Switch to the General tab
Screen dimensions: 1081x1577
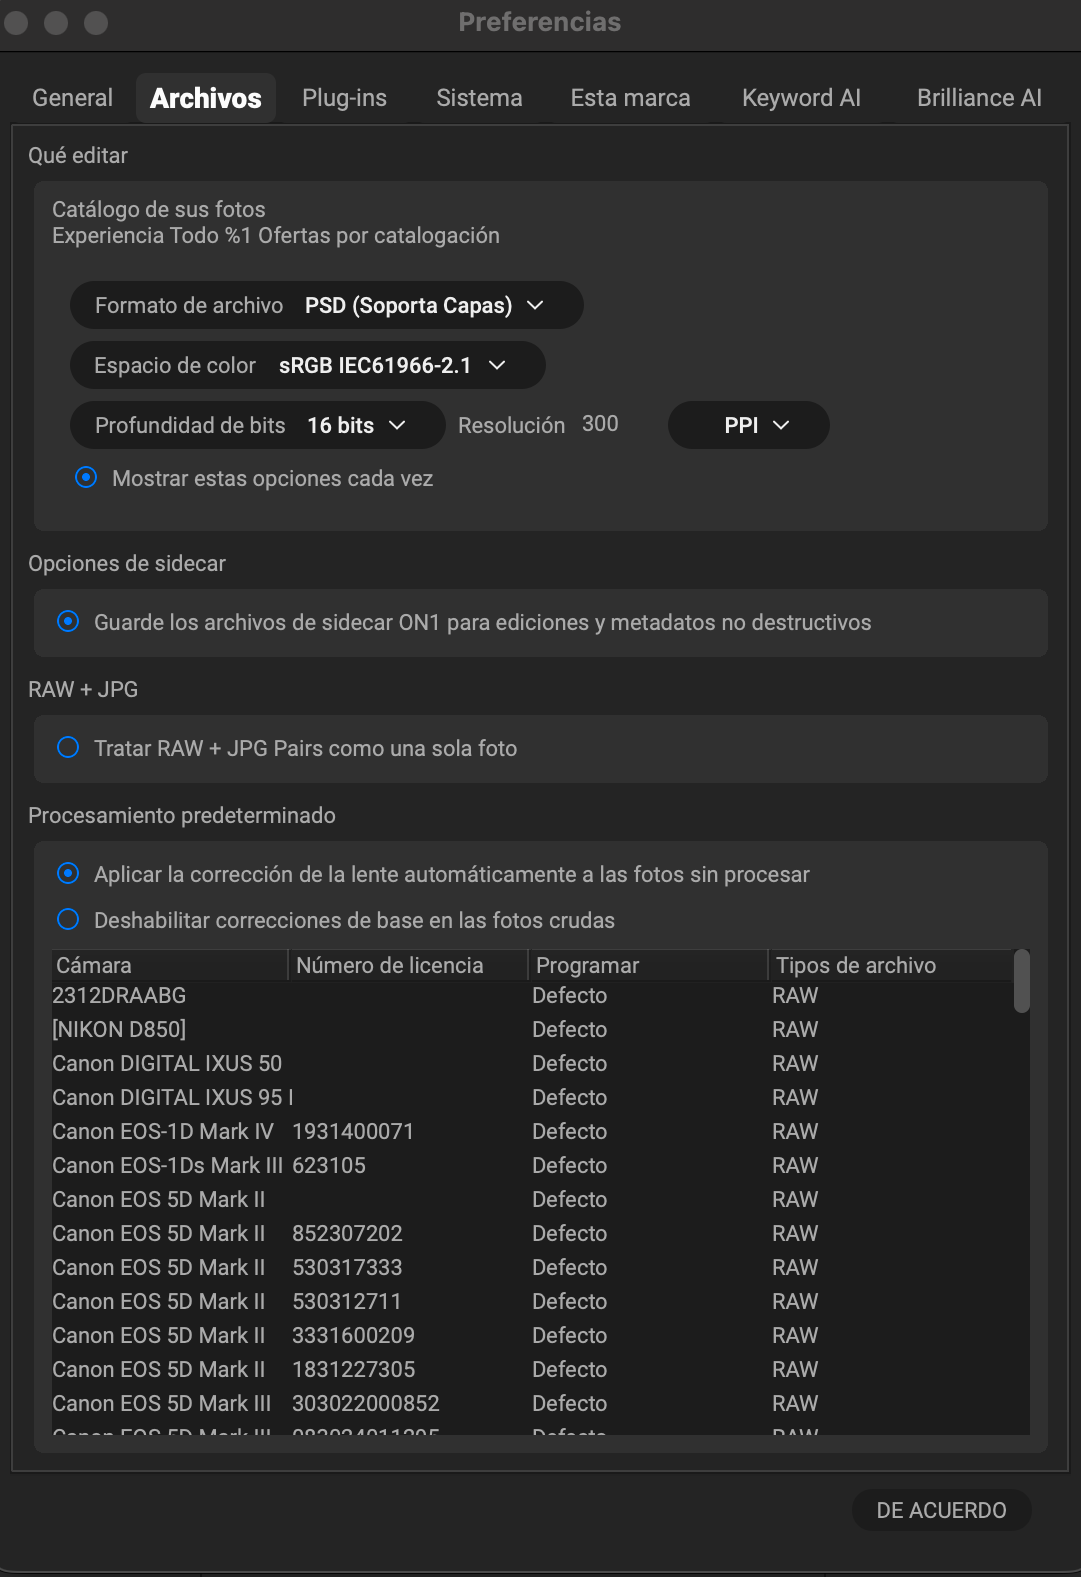tap(72, 98)
